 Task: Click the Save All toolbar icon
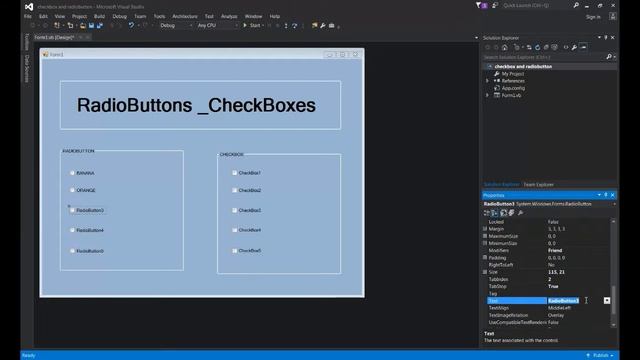coord(99,25)
